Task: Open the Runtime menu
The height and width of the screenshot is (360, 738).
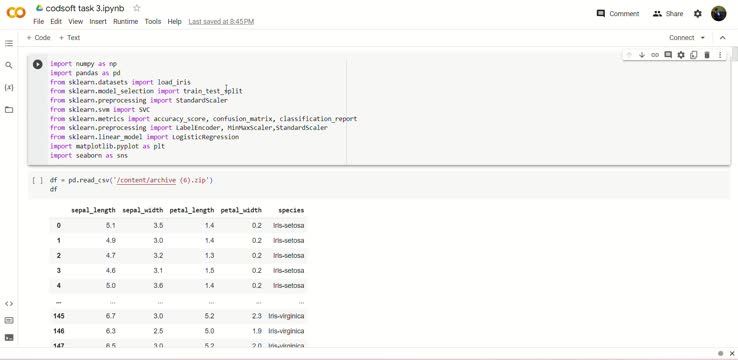Action: pos(126,22)
